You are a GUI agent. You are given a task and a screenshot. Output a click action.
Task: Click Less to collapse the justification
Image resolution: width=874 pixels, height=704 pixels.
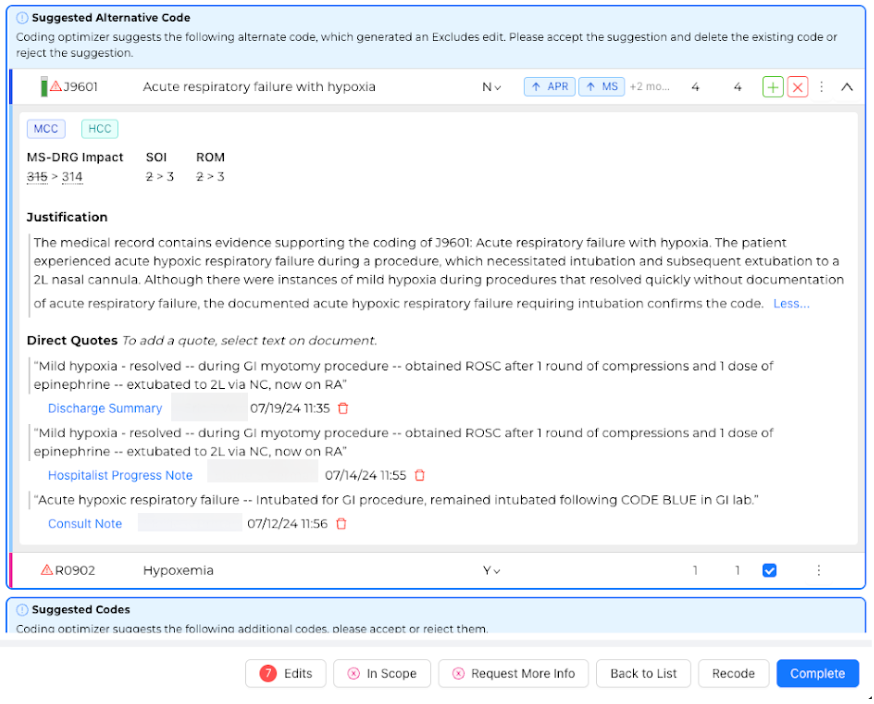[x=791, y=304]
